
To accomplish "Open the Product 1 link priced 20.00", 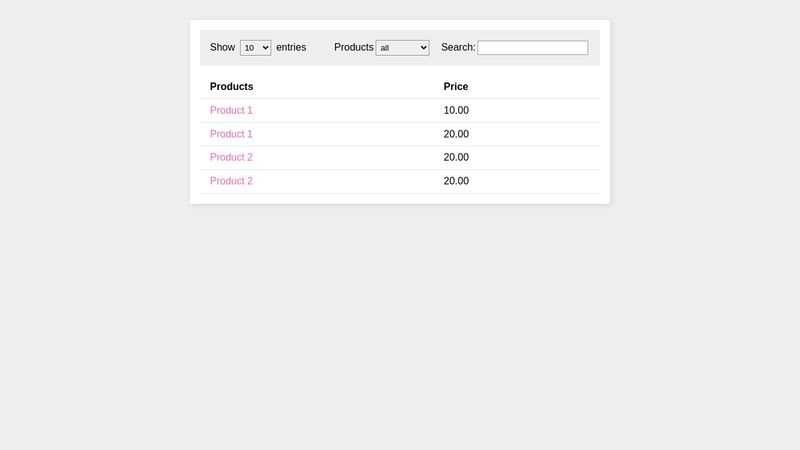I will point(231,134).
